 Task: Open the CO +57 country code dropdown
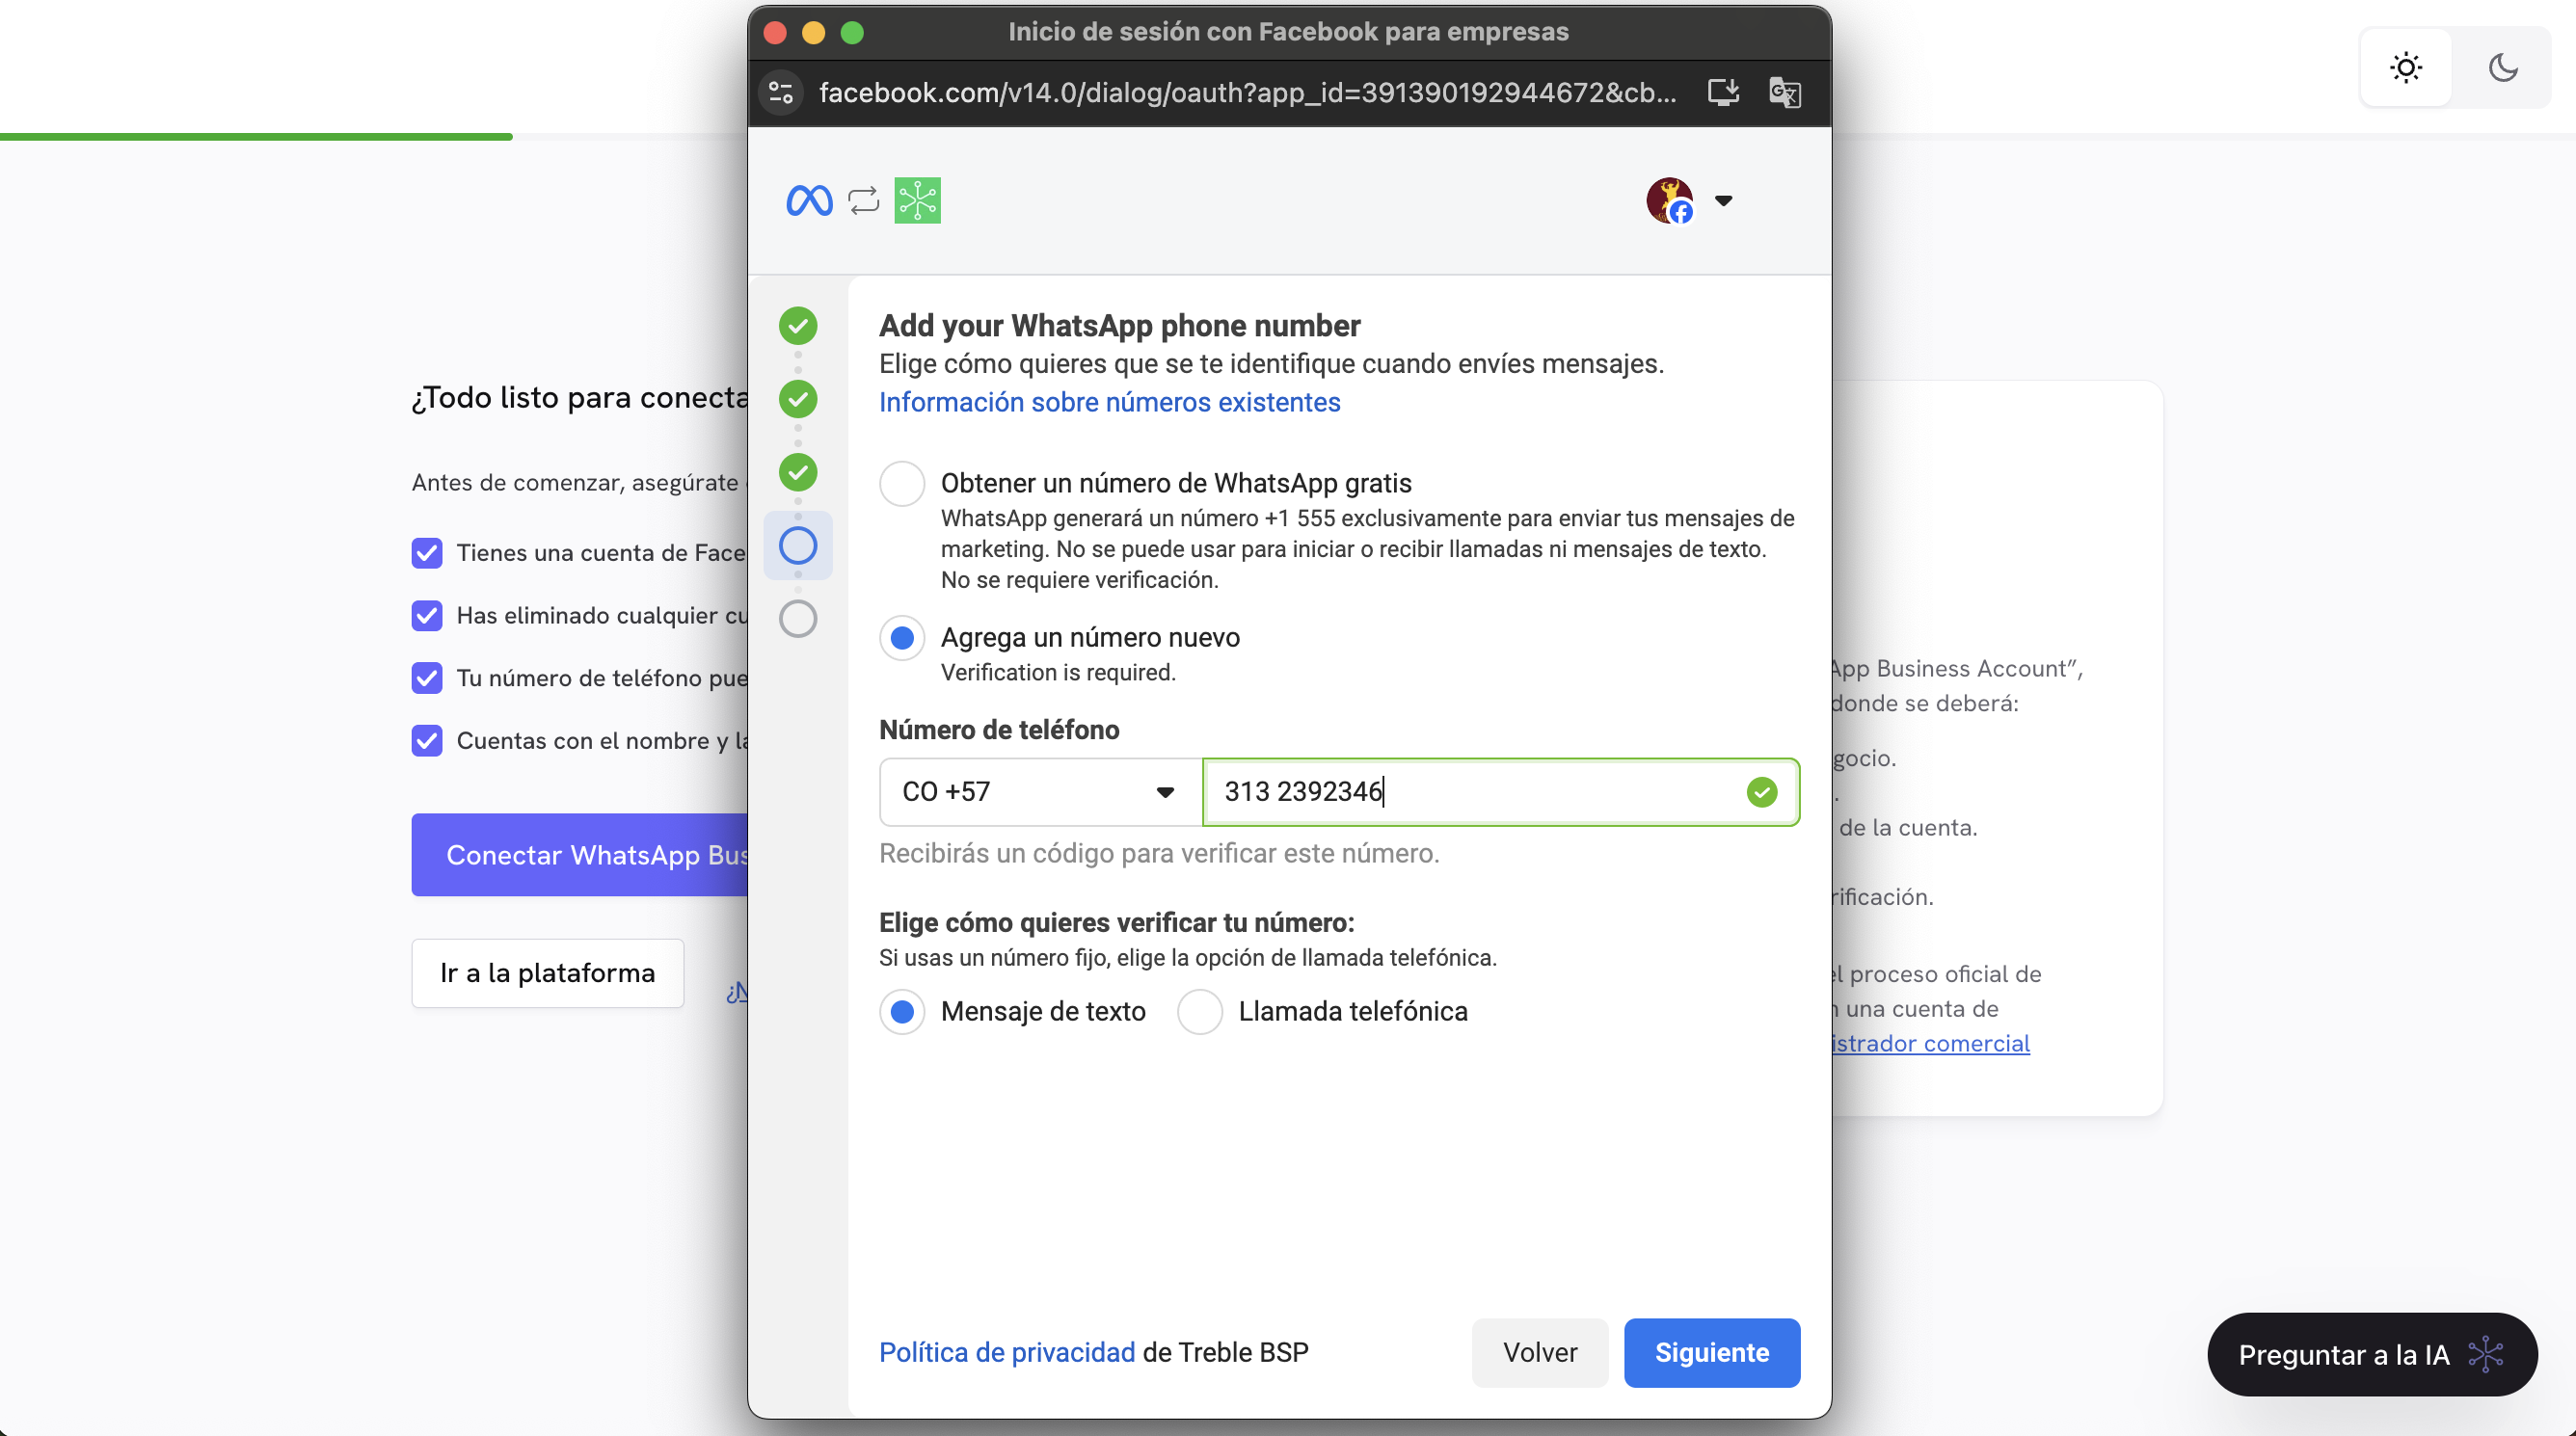(1040, 792)
